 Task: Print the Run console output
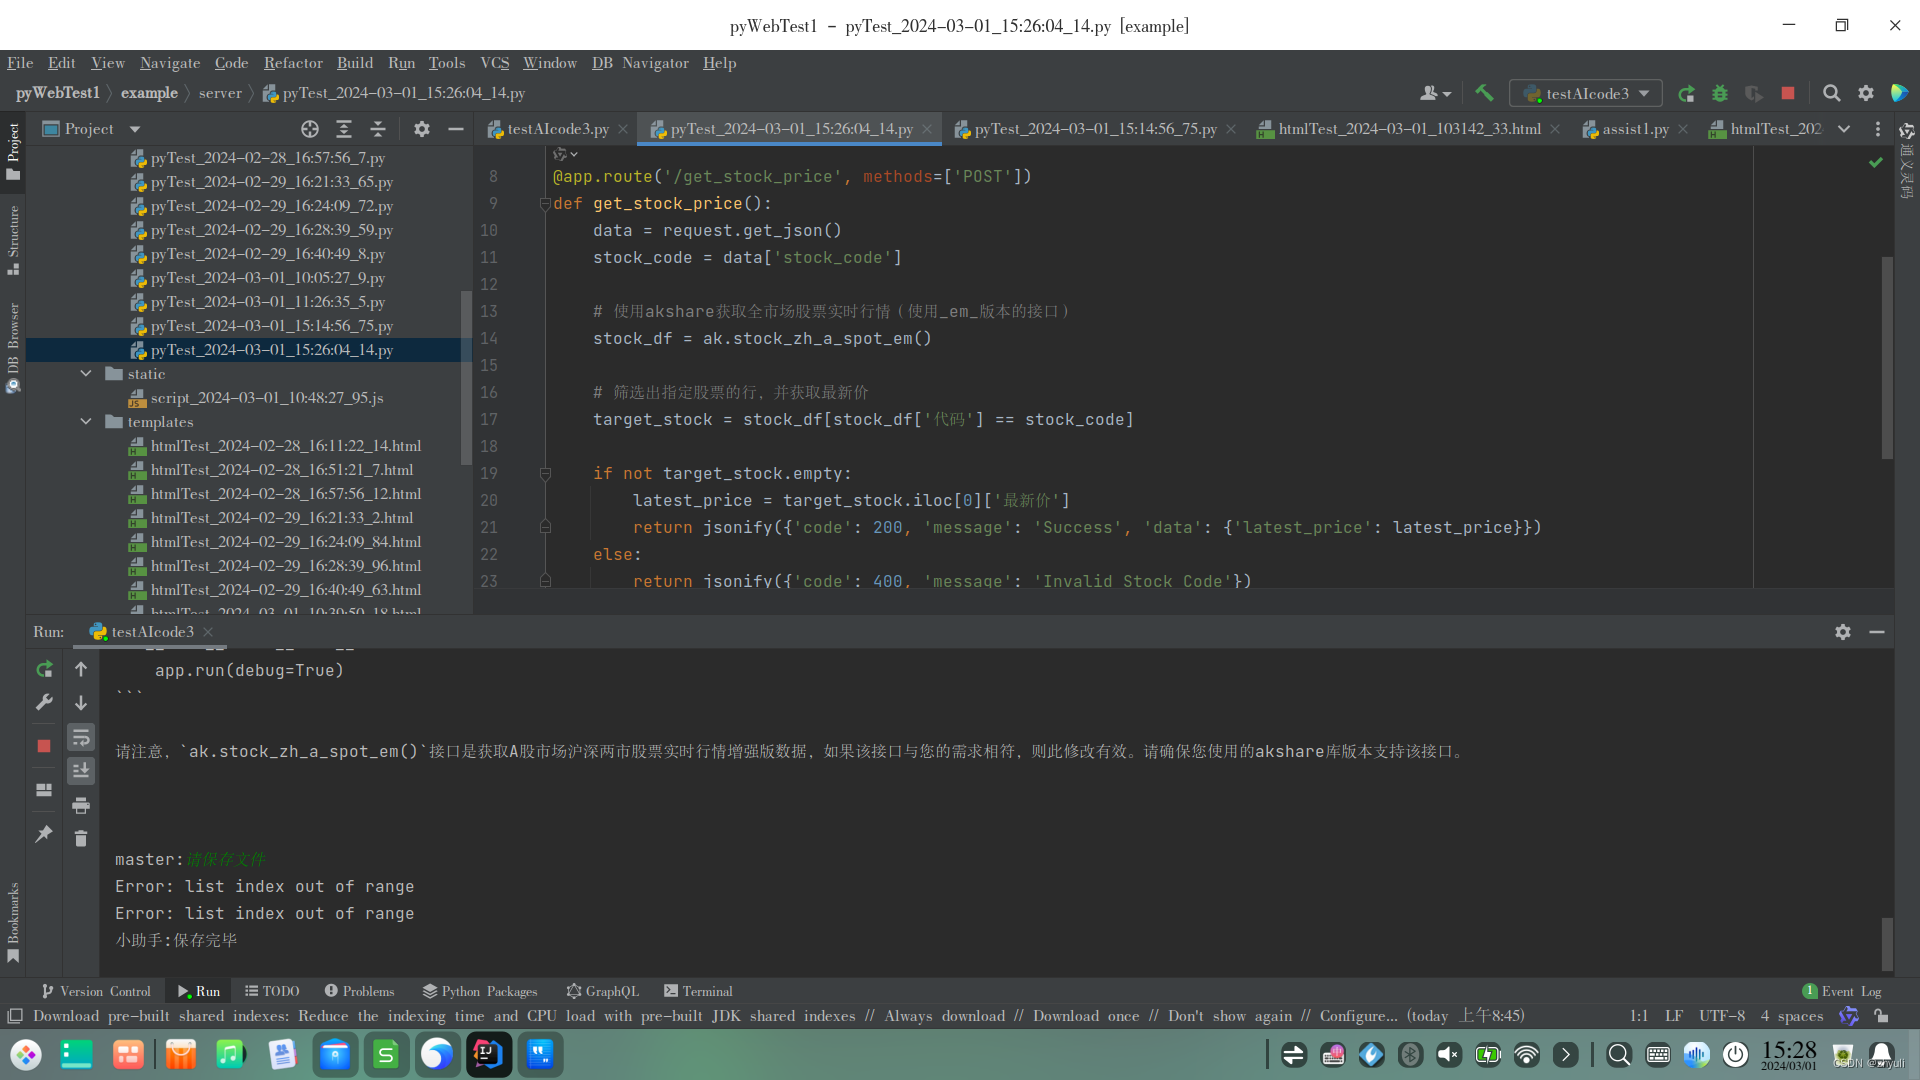81,805
